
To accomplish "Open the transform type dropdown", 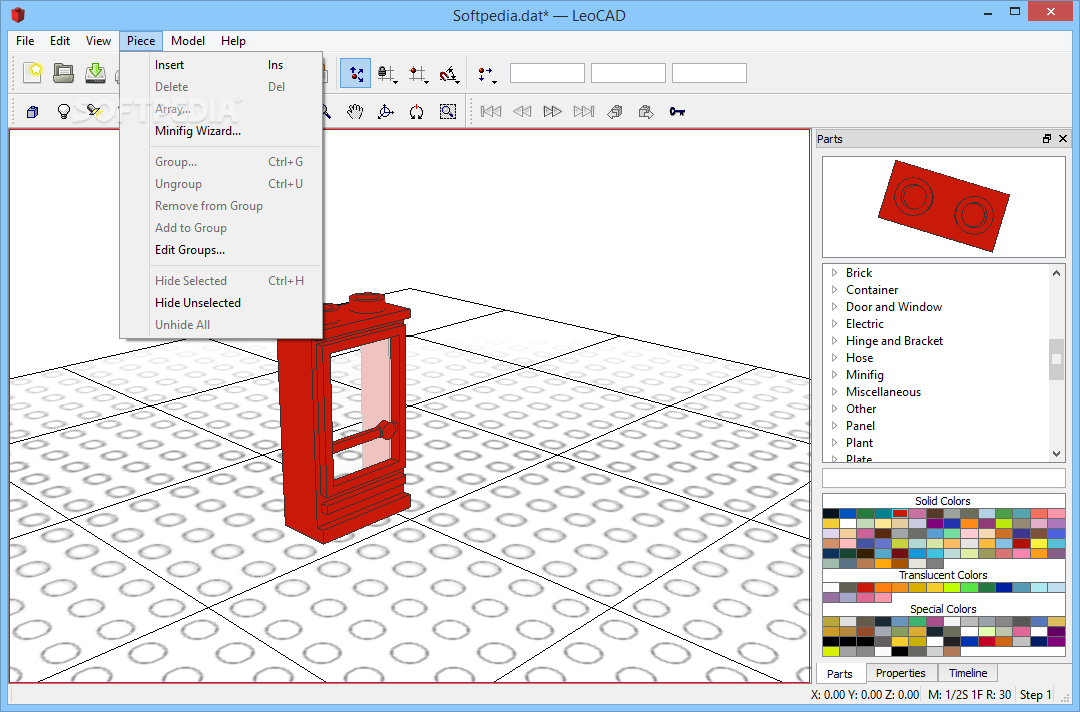I will coord(487,74).
